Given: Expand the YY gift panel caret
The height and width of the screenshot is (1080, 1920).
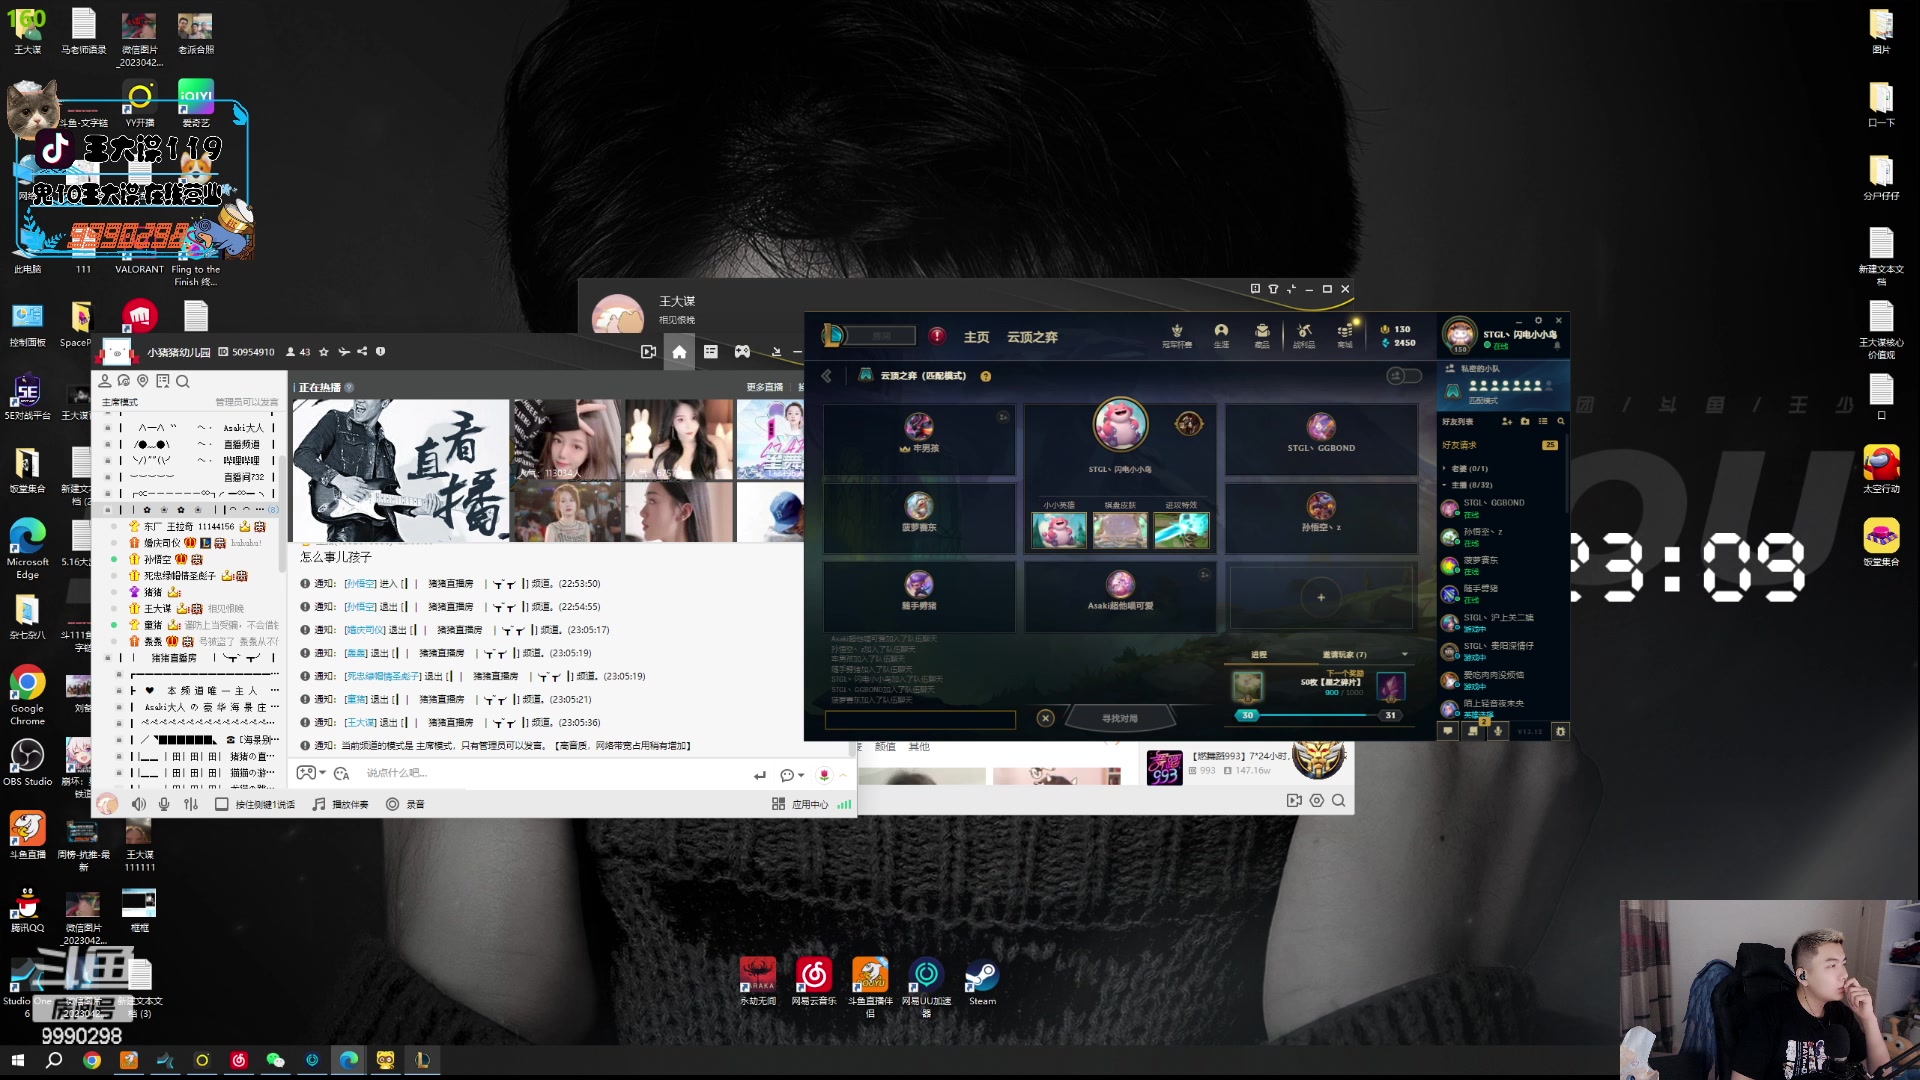Looking at the screenshot, I should pos(843,774).
